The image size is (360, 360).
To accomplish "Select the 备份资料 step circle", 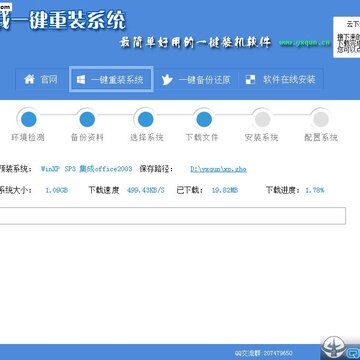I will point(87,119).
